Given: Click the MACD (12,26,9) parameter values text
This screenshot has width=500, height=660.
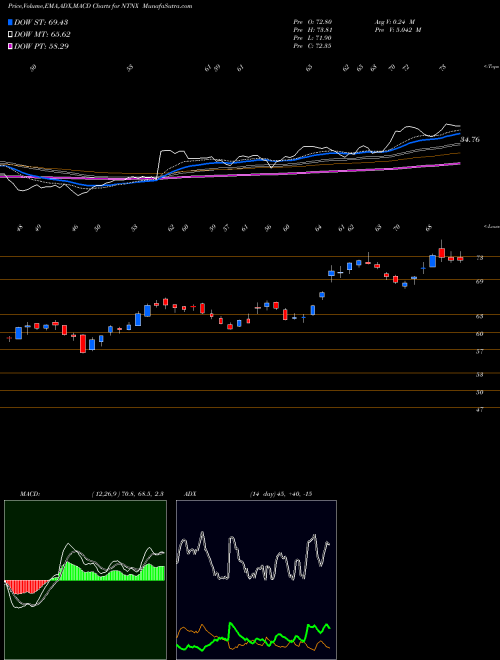Looking at the screenshot, I should pos(128,494).
